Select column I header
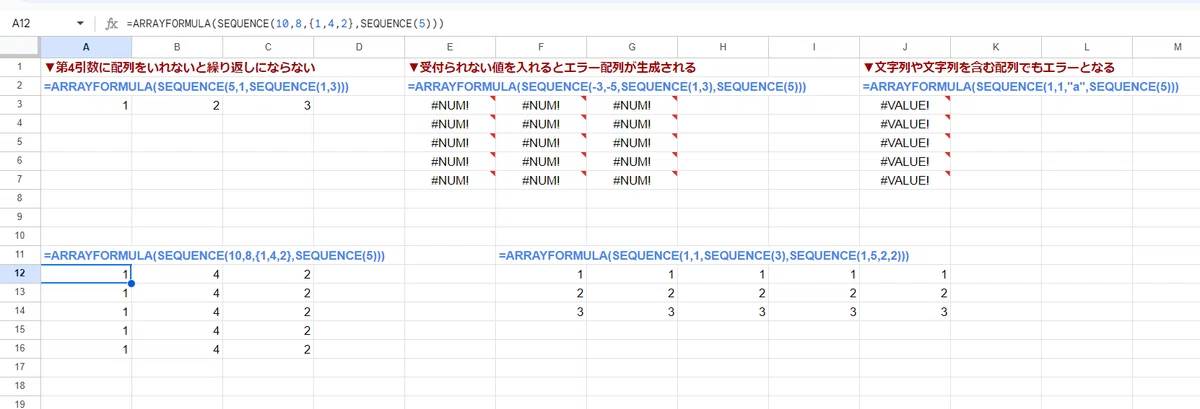The image size is (1200, 409). (x=814, y=47)
